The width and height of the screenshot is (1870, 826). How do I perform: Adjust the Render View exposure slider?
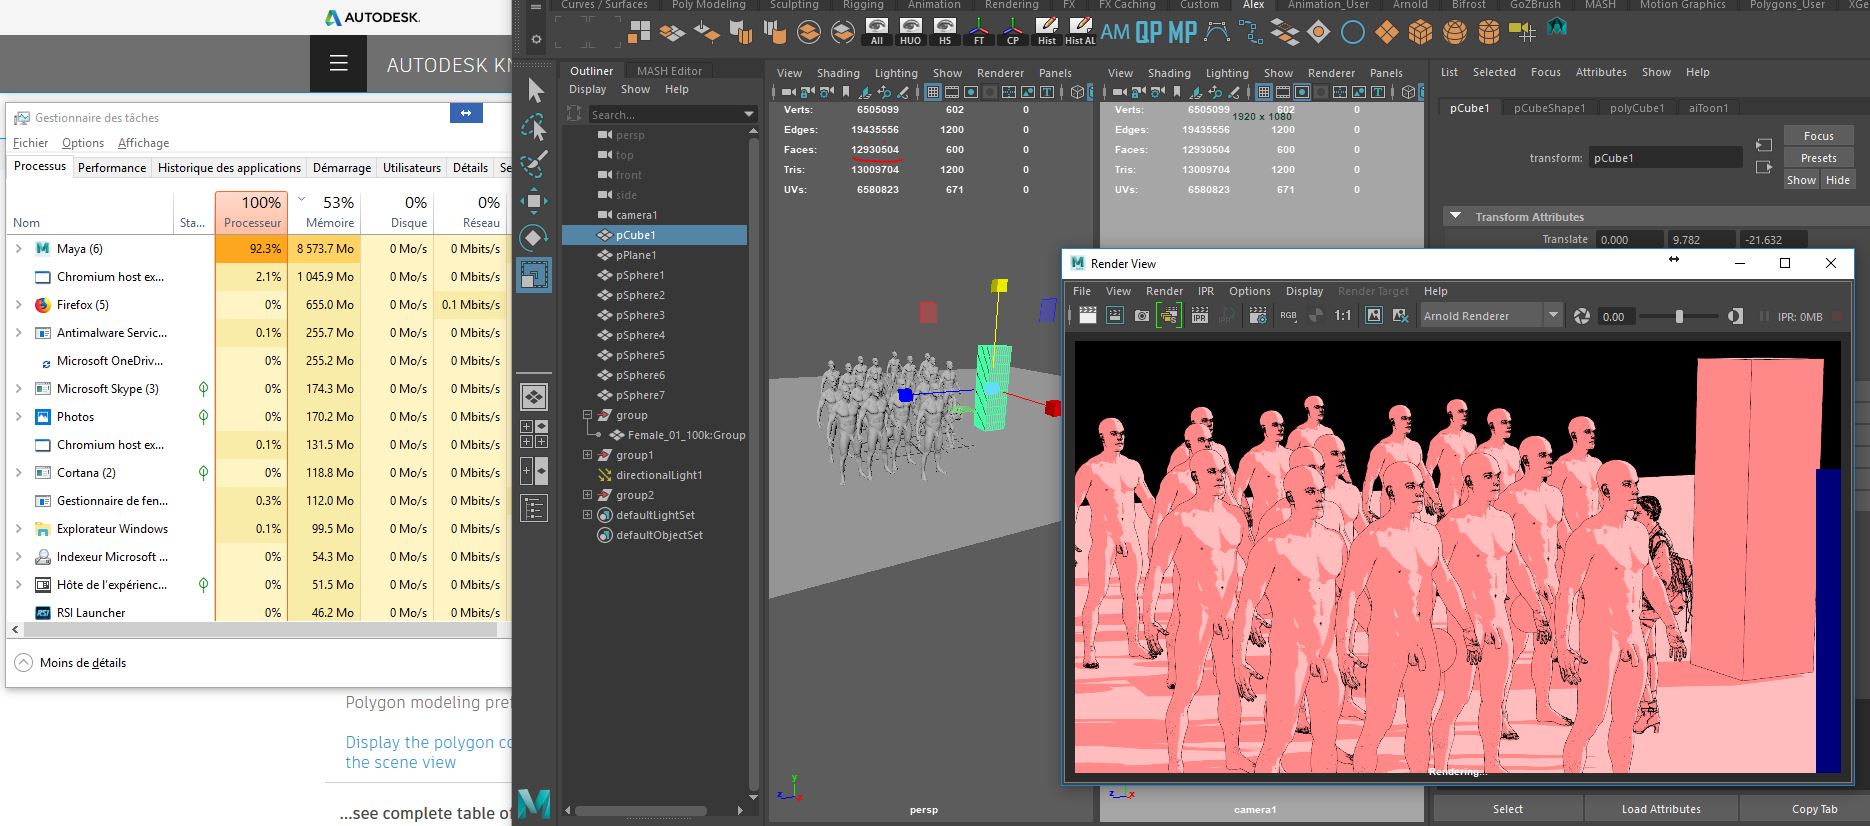(1679, 316)
